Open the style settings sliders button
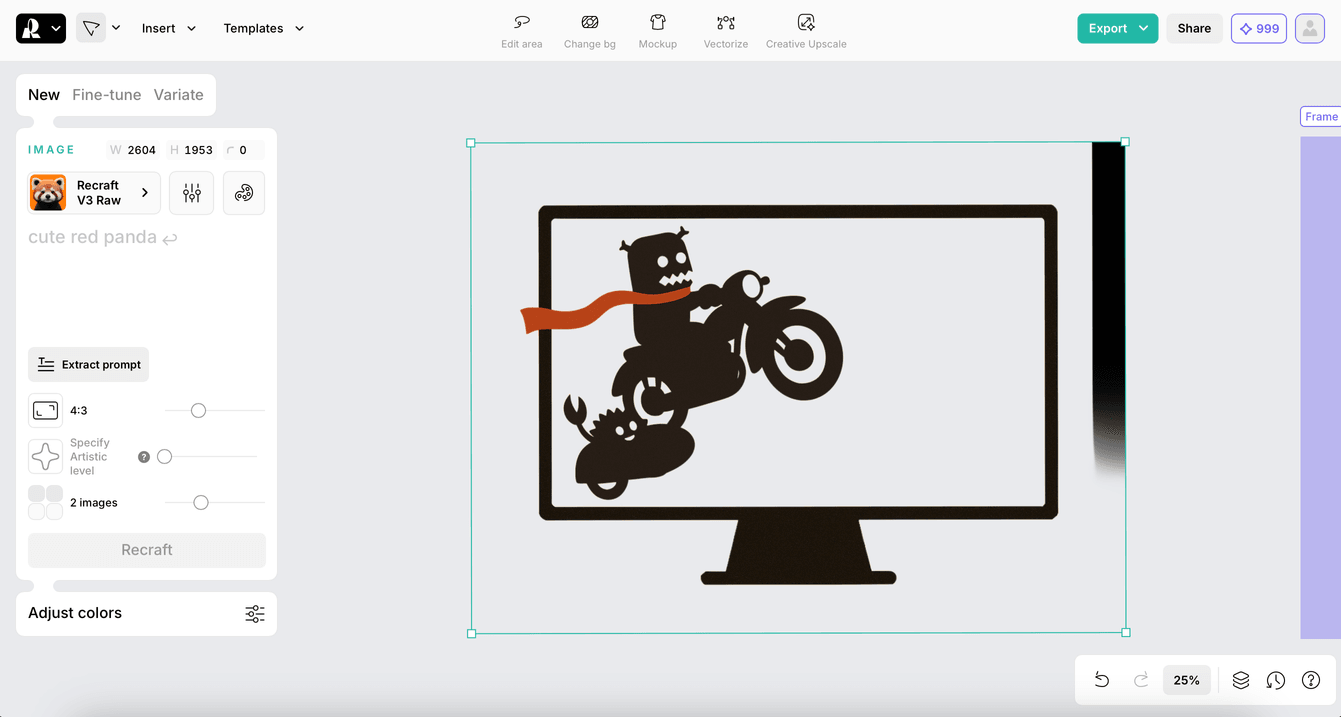Viewport: 1341px width, 717px height. [x=192, y=193]
